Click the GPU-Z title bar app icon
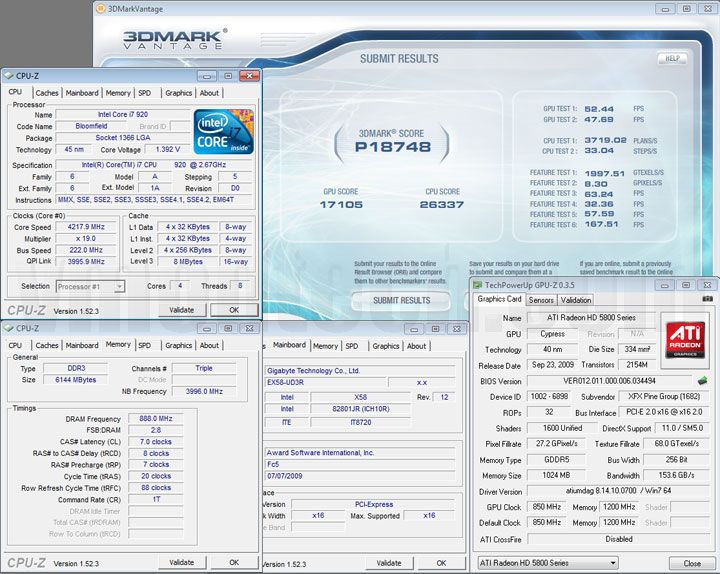Viewport: 720px width, 574px height. click(478, 285)
